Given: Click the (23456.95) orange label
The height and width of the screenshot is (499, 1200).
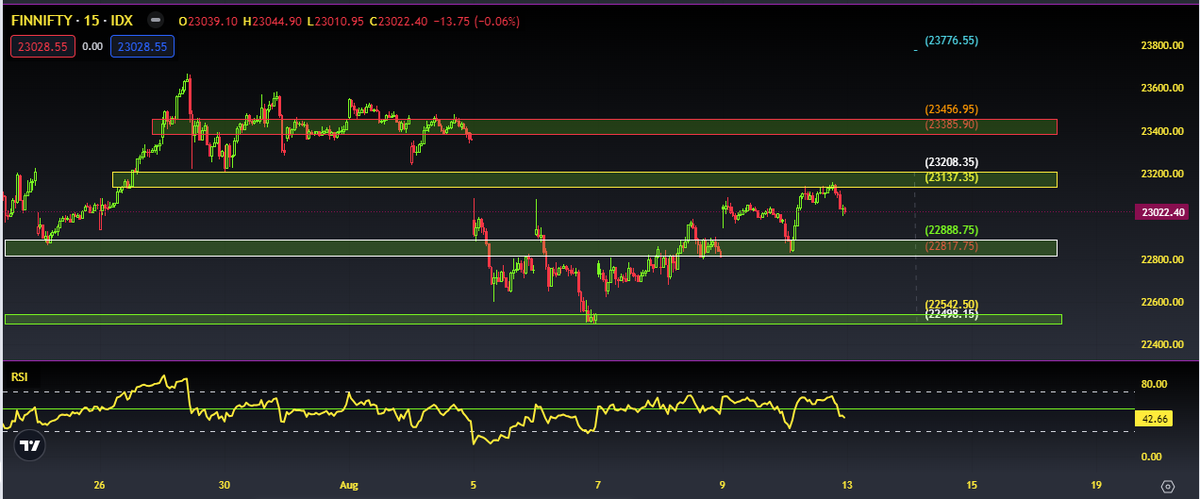Looking at the screenshot, I should pyautogui.click(x=951, y=108).
